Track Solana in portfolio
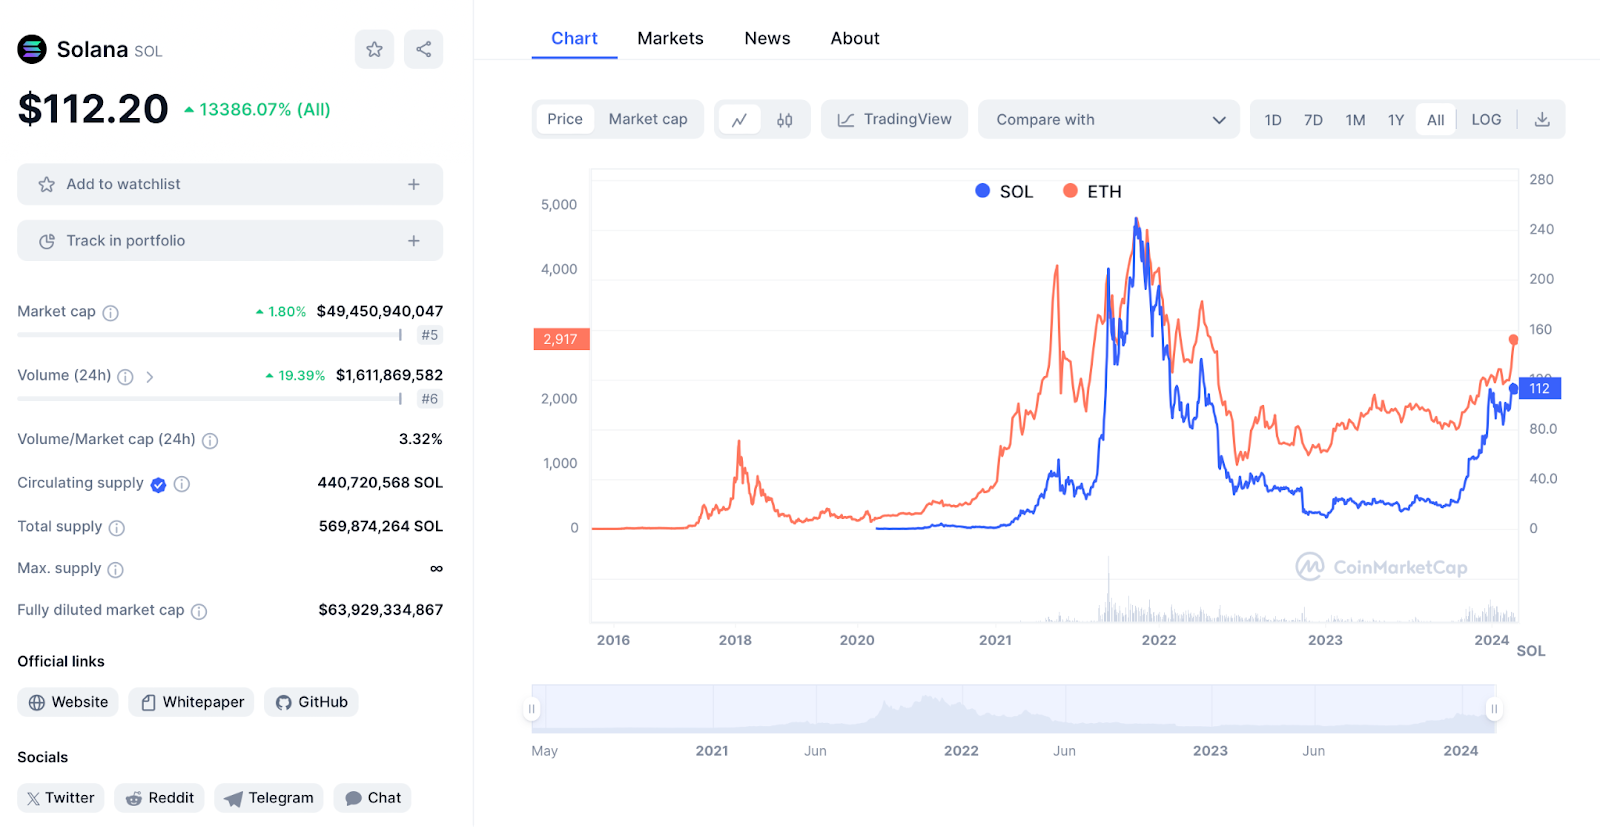The height and width of the screenshot is (827, 1600). point(230,241)
